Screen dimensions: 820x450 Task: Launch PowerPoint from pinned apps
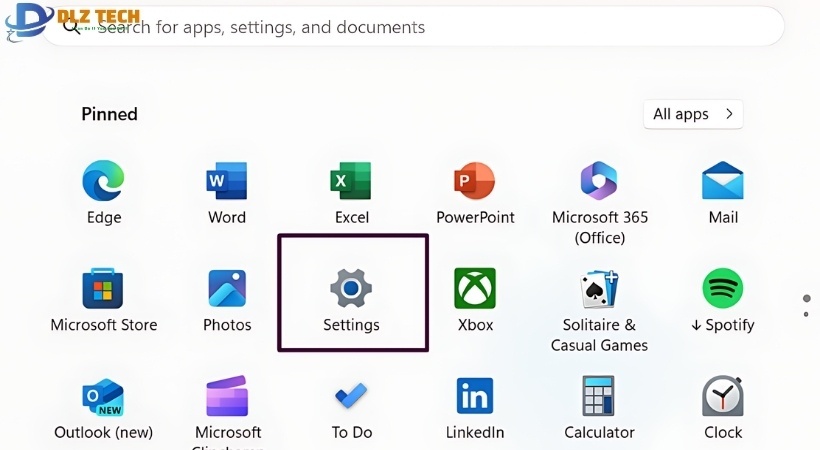click(x=474, y=181)
